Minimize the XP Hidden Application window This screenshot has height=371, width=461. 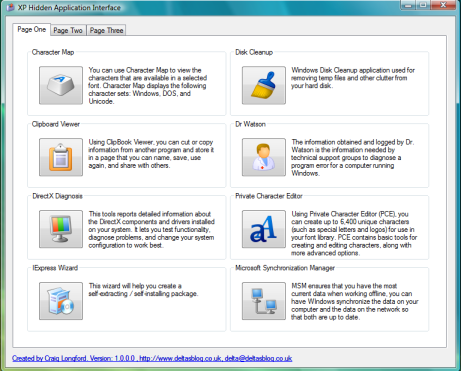coord(409,5)
